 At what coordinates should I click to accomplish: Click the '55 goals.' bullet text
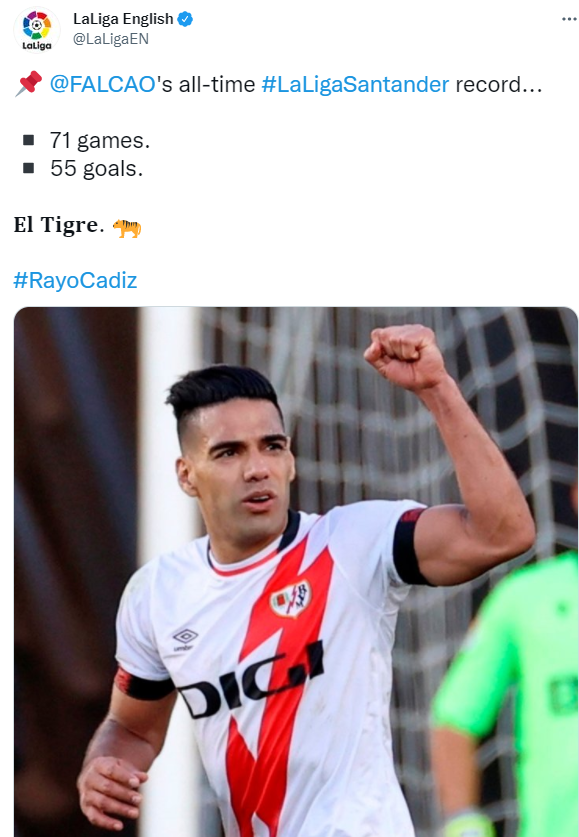pyautogui.click(x=97, y=169)
